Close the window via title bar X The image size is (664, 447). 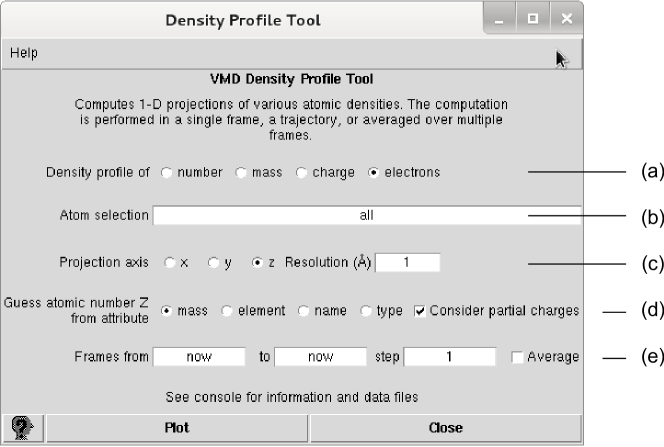(x=567, y=19)
